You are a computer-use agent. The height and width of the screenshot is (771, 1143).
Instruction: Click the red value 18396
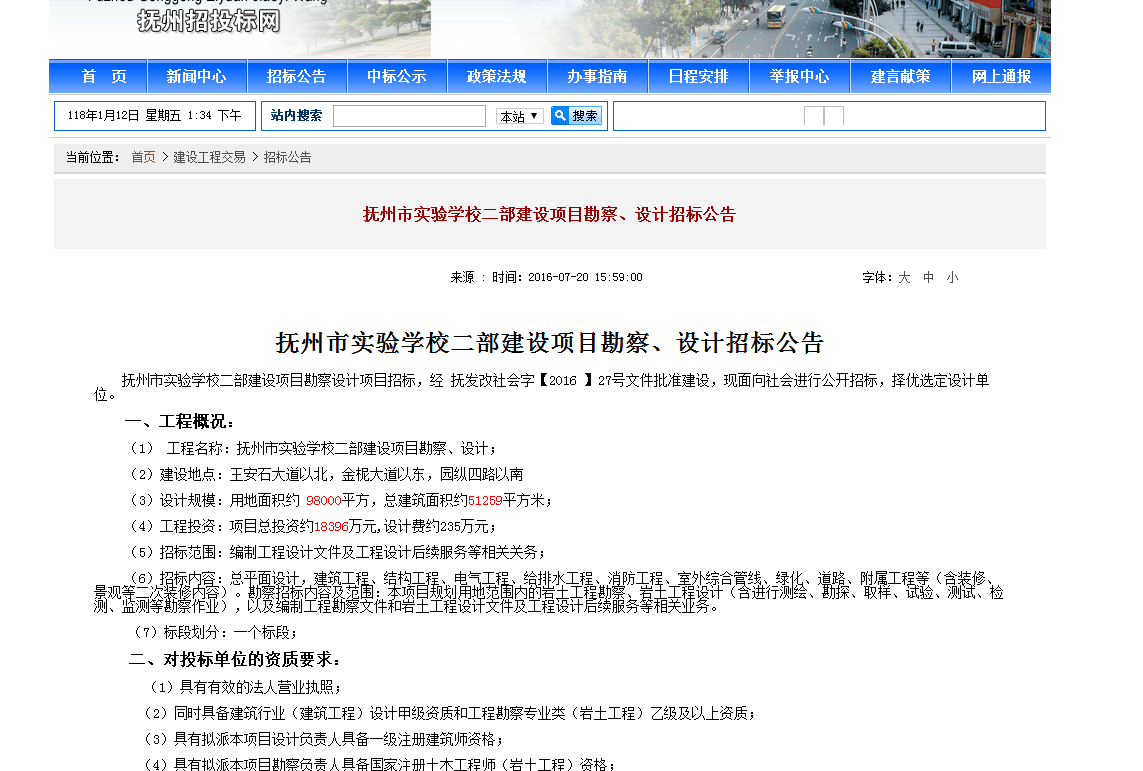tap(331, 527)
